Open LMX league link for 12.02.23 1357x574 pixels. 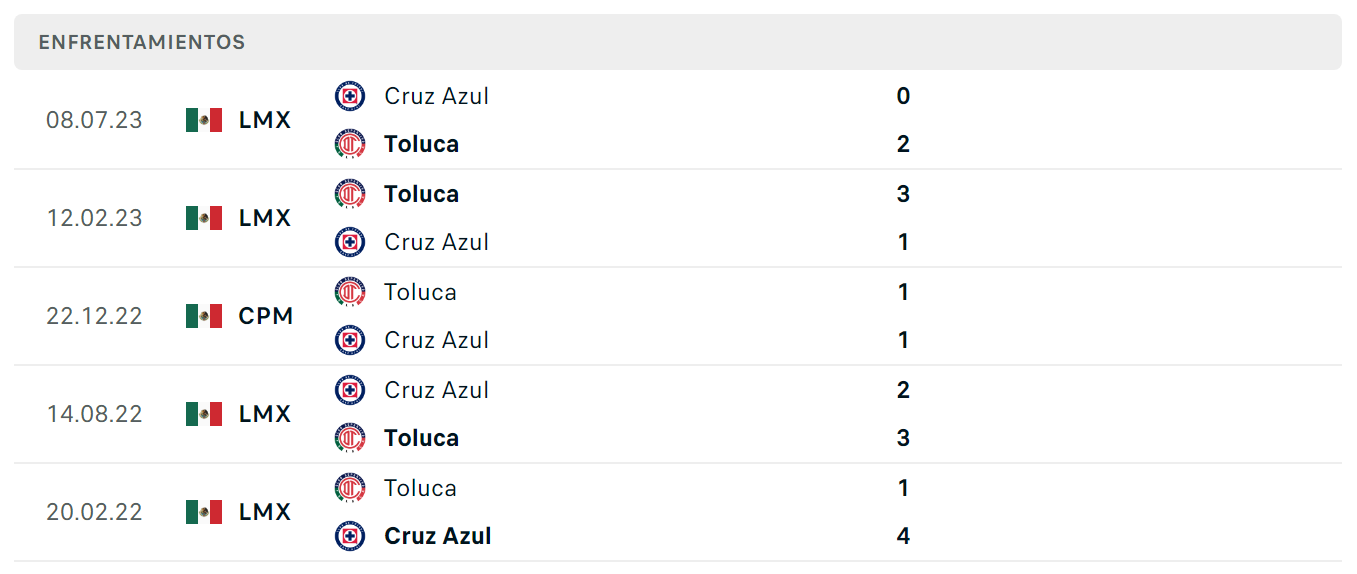pyautogui.click(x=265, y=218)
